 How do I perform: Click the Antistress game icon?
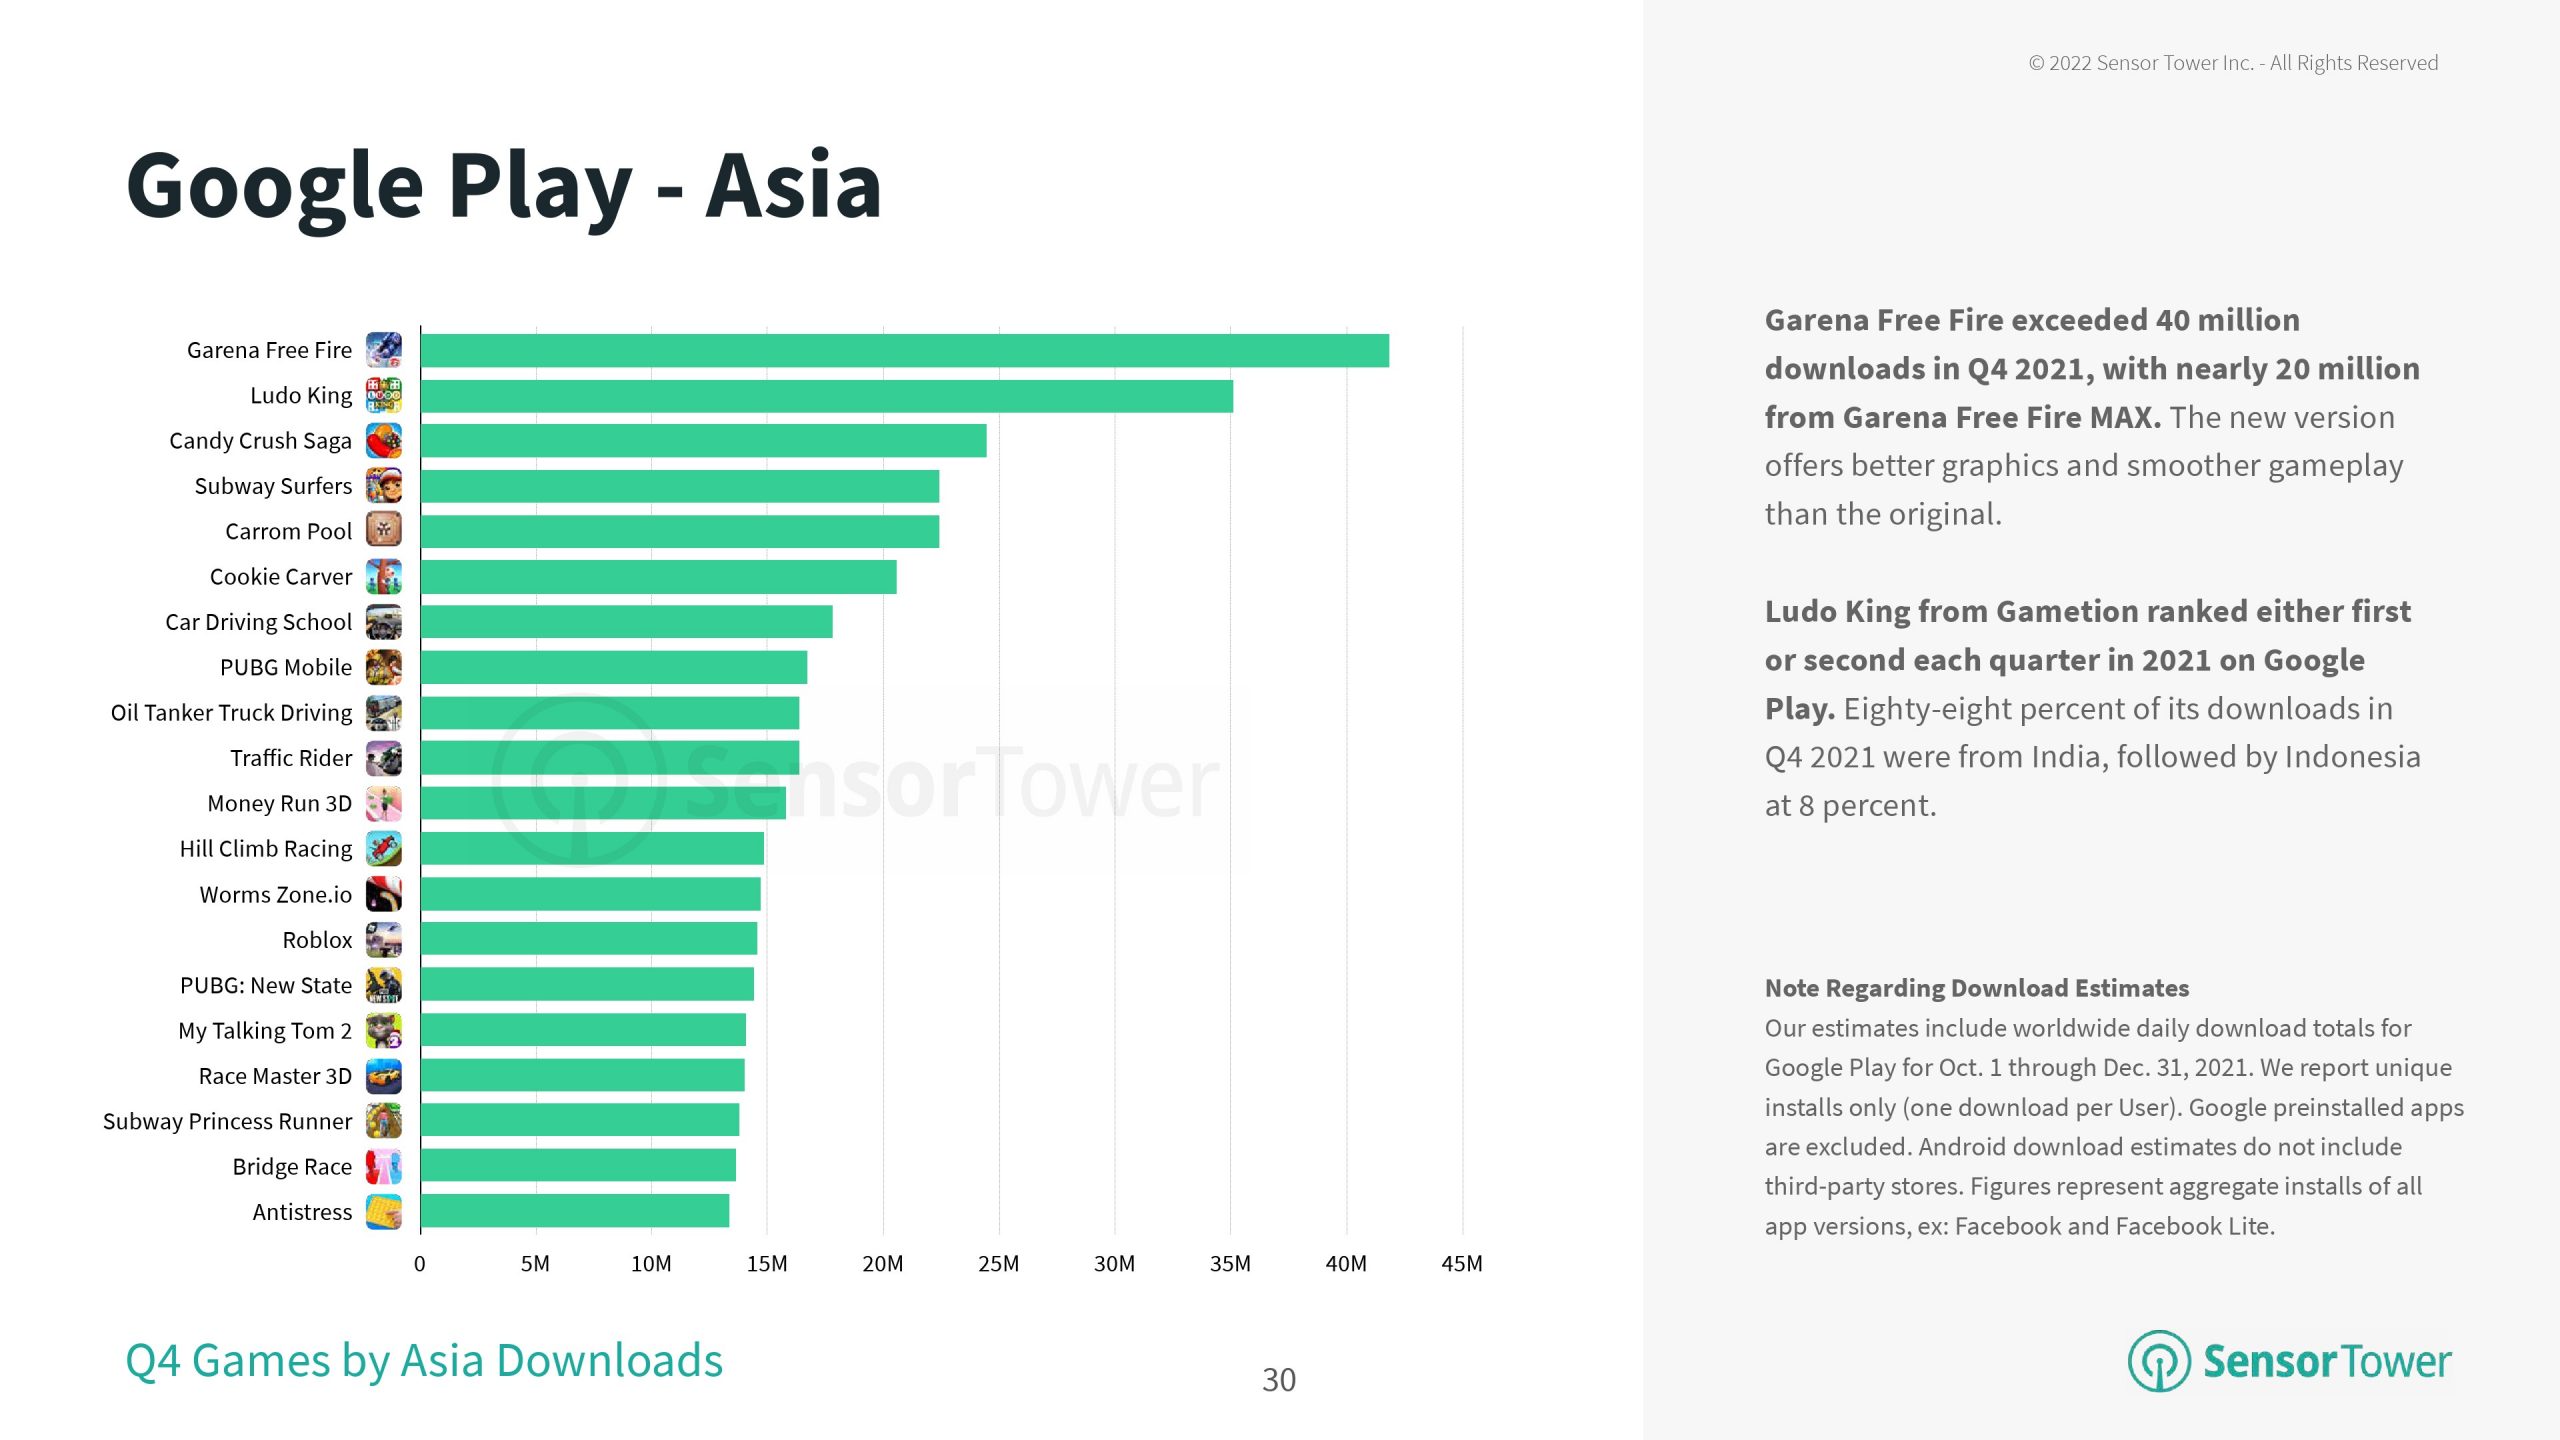(383, 1212)
